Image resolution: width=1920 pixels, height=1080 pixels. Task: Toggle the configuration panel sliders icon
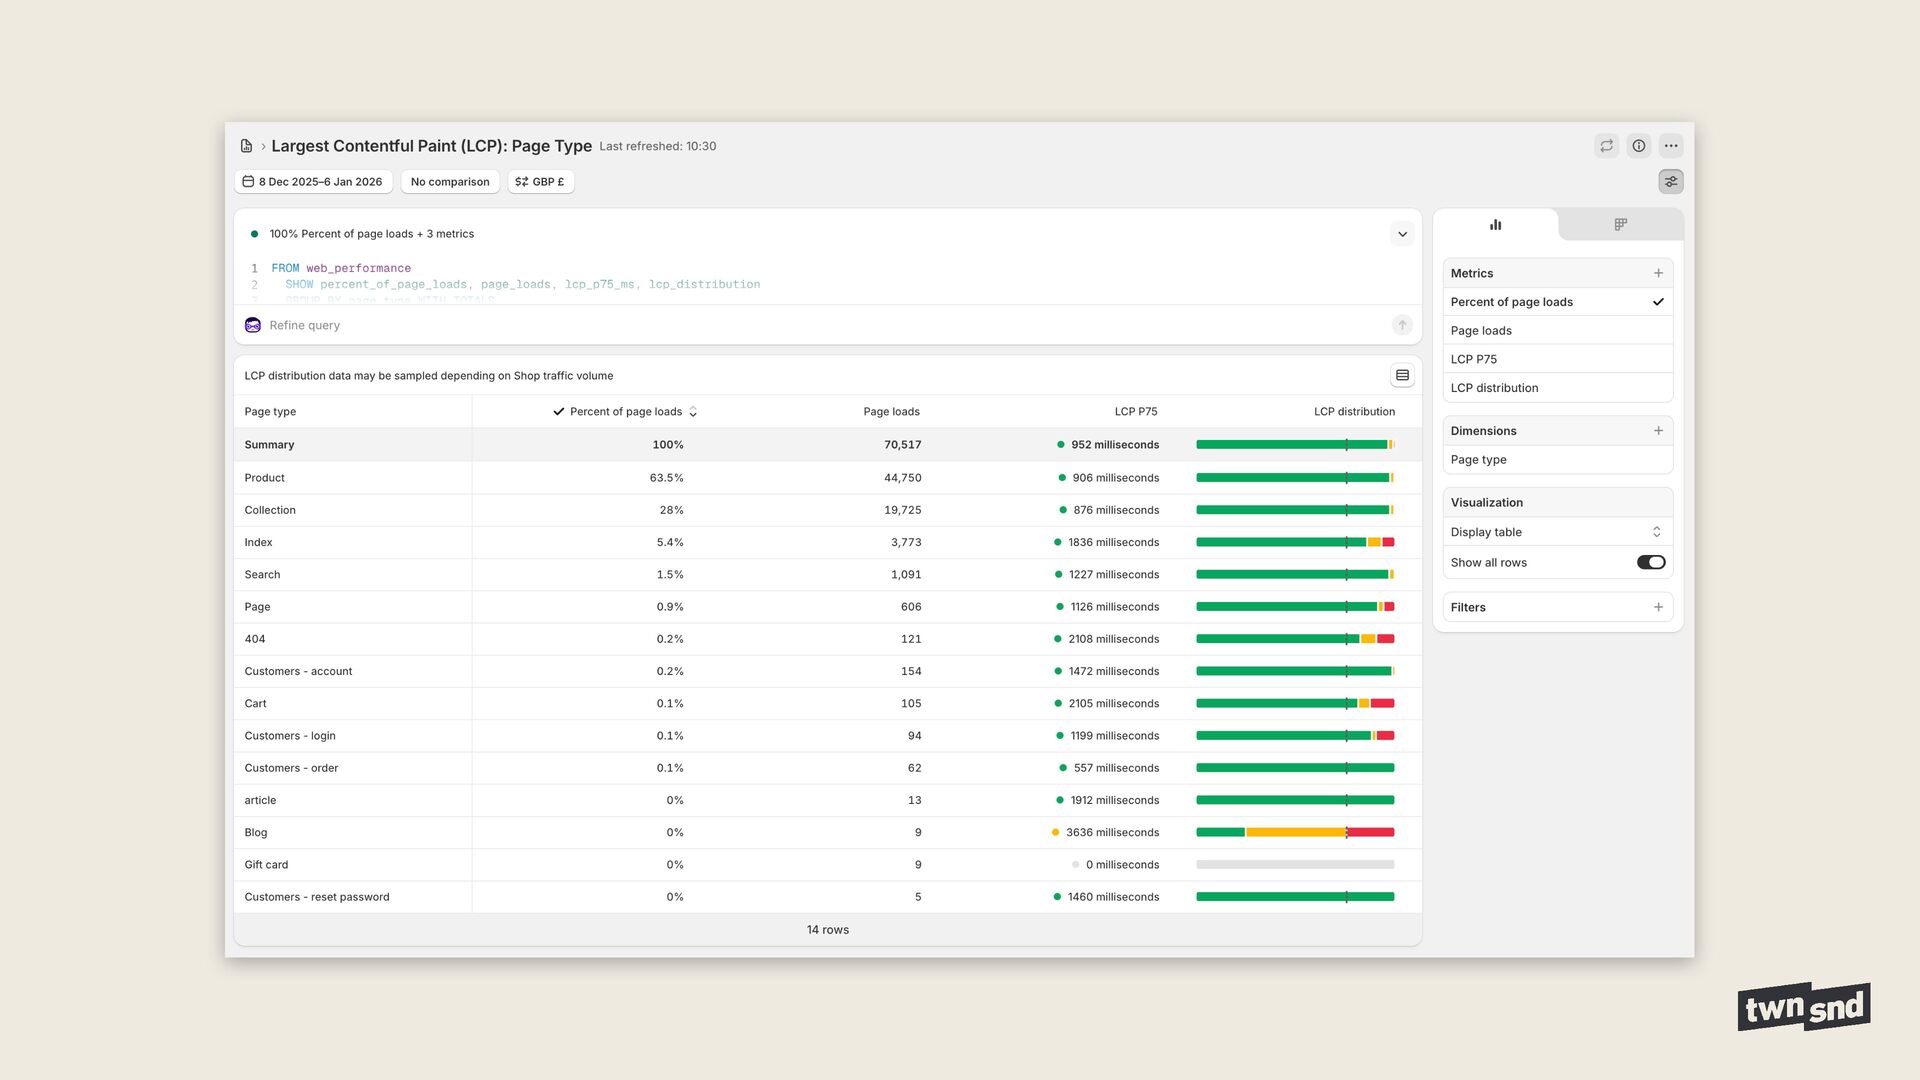pos(1671,182)
